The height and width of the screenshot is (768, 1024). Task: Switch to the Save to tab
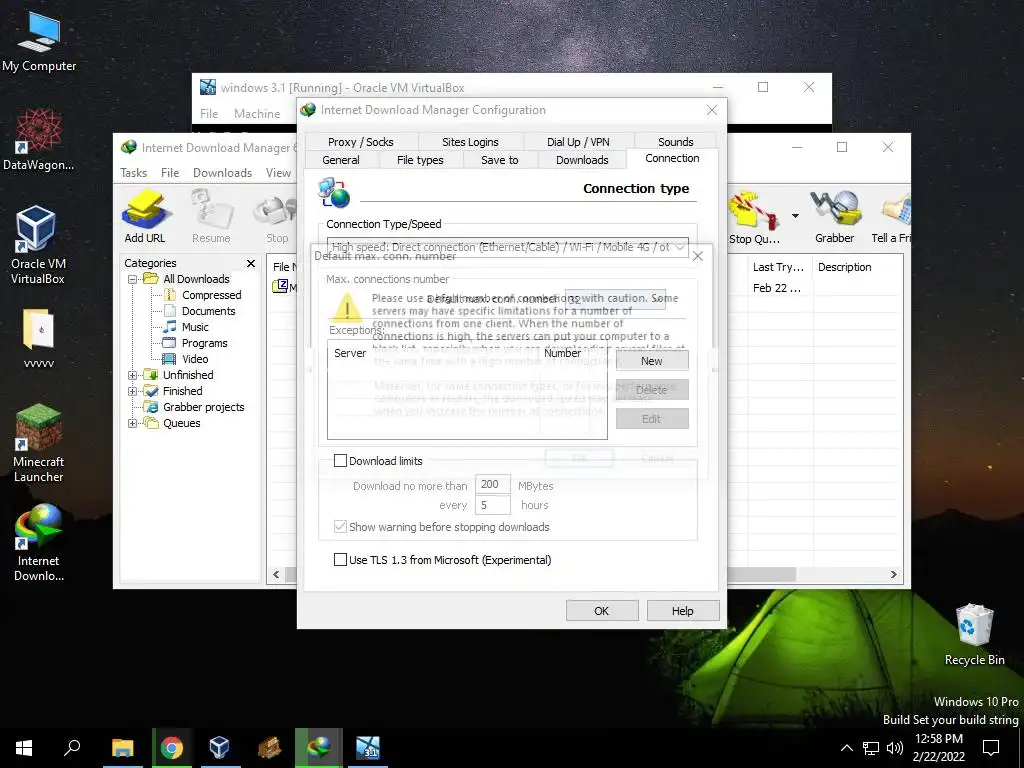click(x=500, y=160)
